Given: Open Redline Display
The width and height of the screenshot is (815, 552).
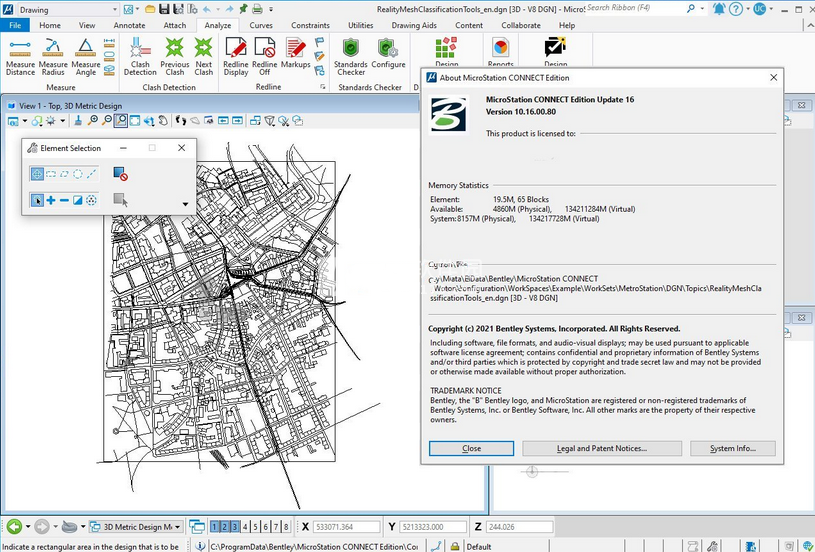Looking at the screenshot, I should pos(236,57).
